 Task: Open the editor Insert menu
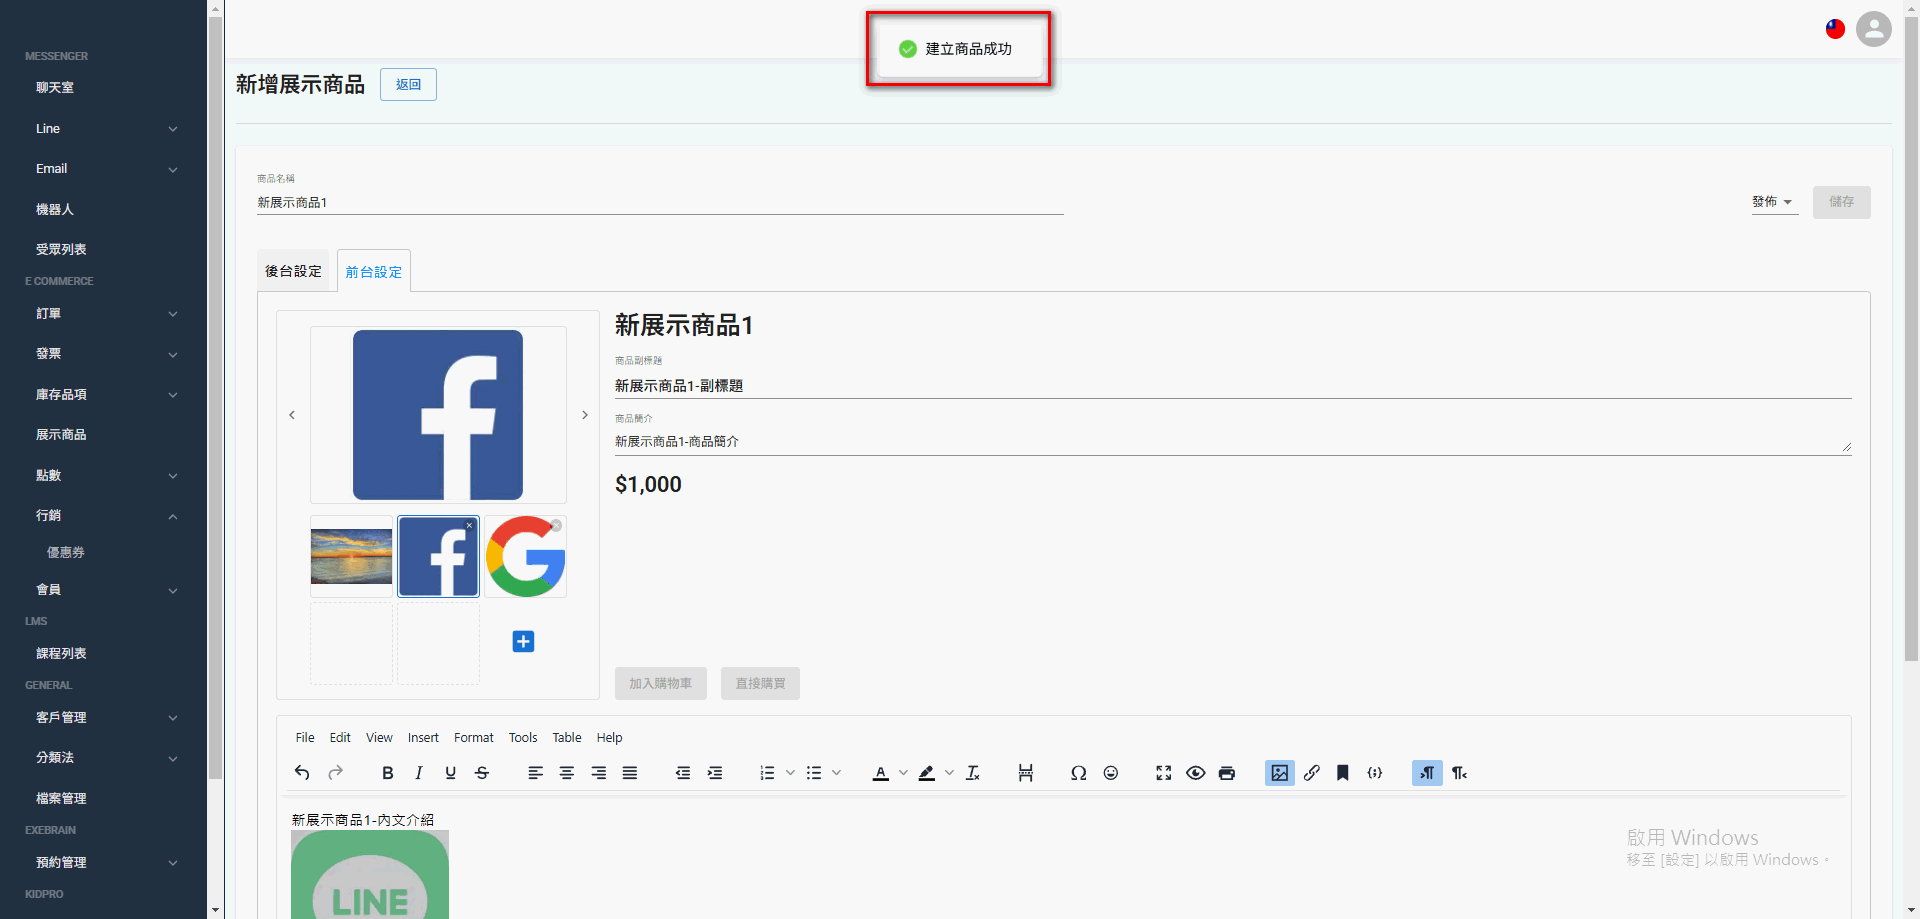[x=423, y=738]
